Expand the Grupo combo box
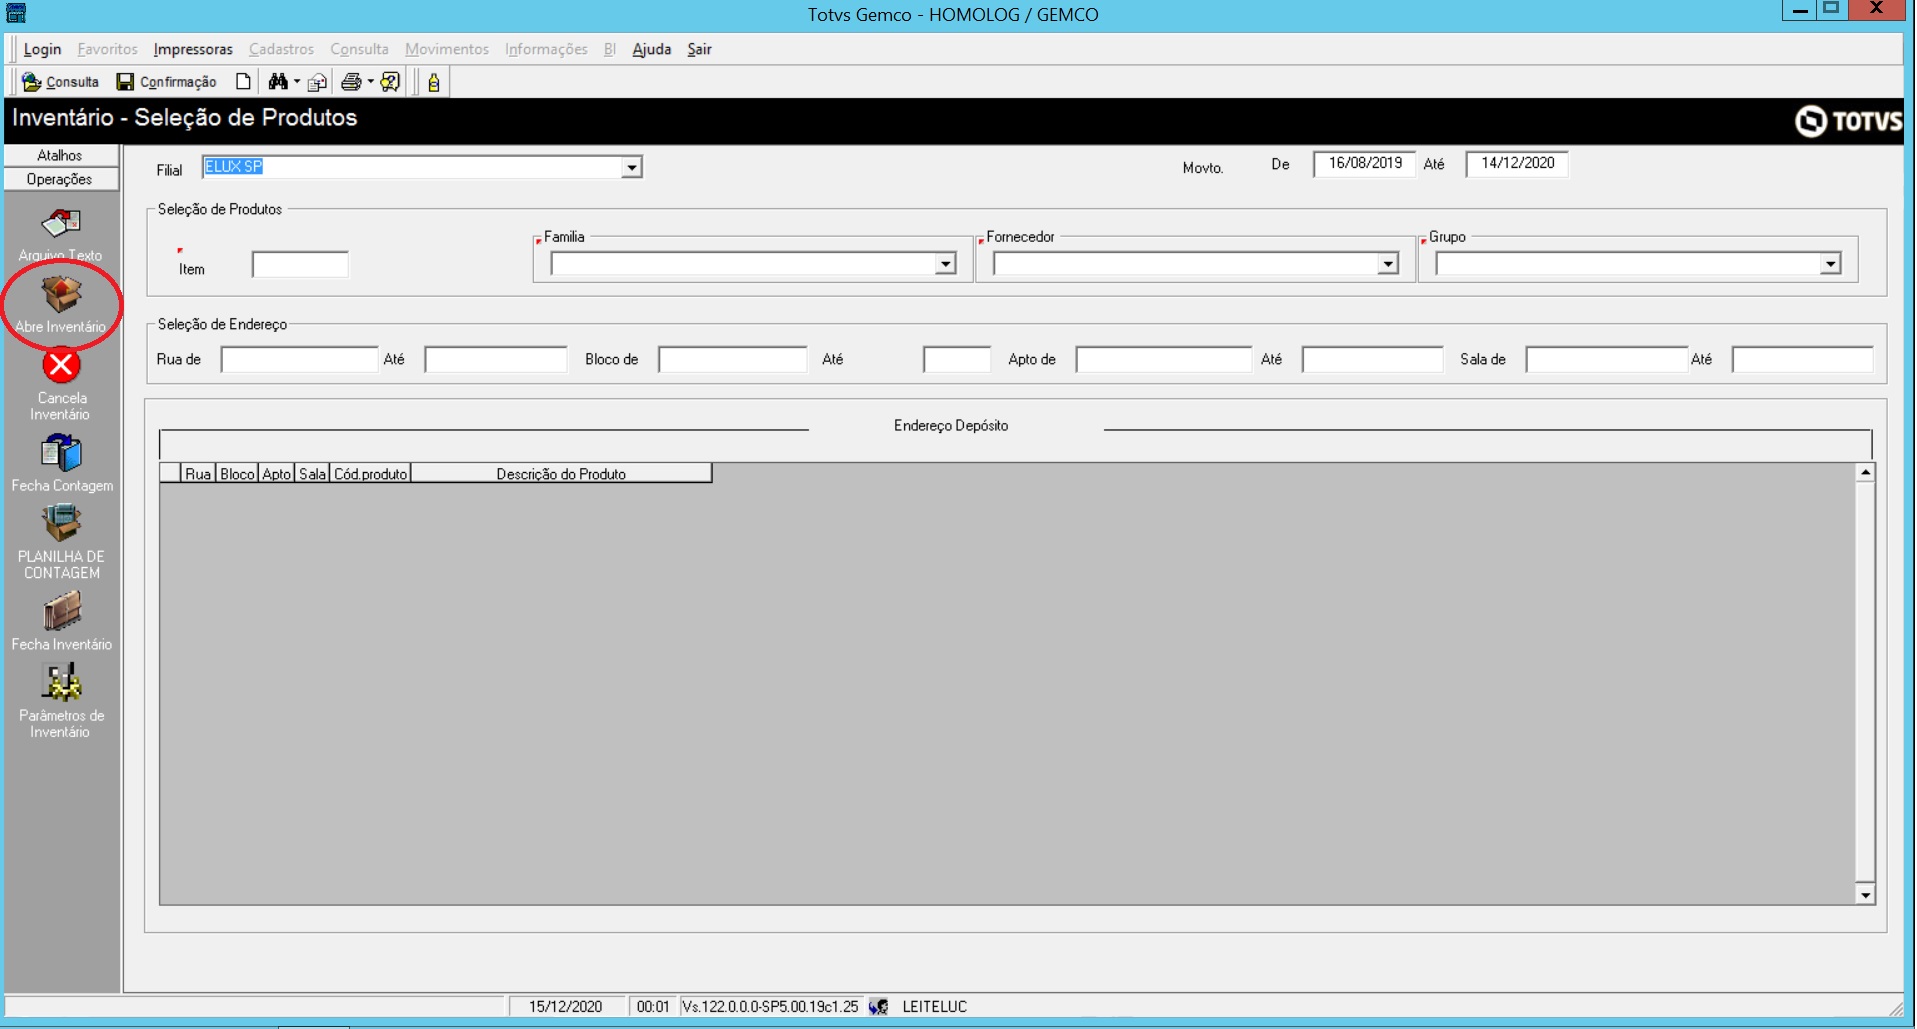The width and height of the screenshot is (1917, 1029). click(x=1830, y=264)
